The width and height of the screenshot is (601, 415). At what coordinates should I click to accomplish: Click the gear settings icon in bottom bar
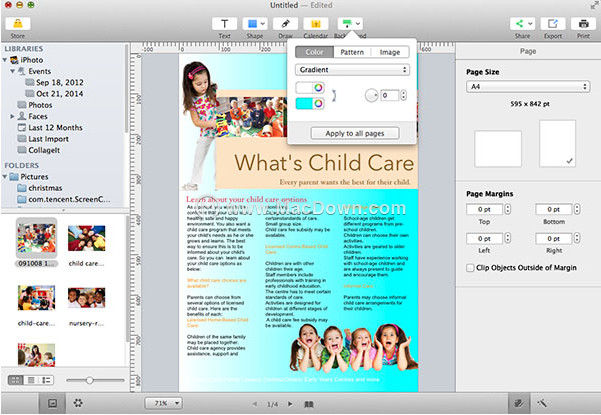[78, 403]
